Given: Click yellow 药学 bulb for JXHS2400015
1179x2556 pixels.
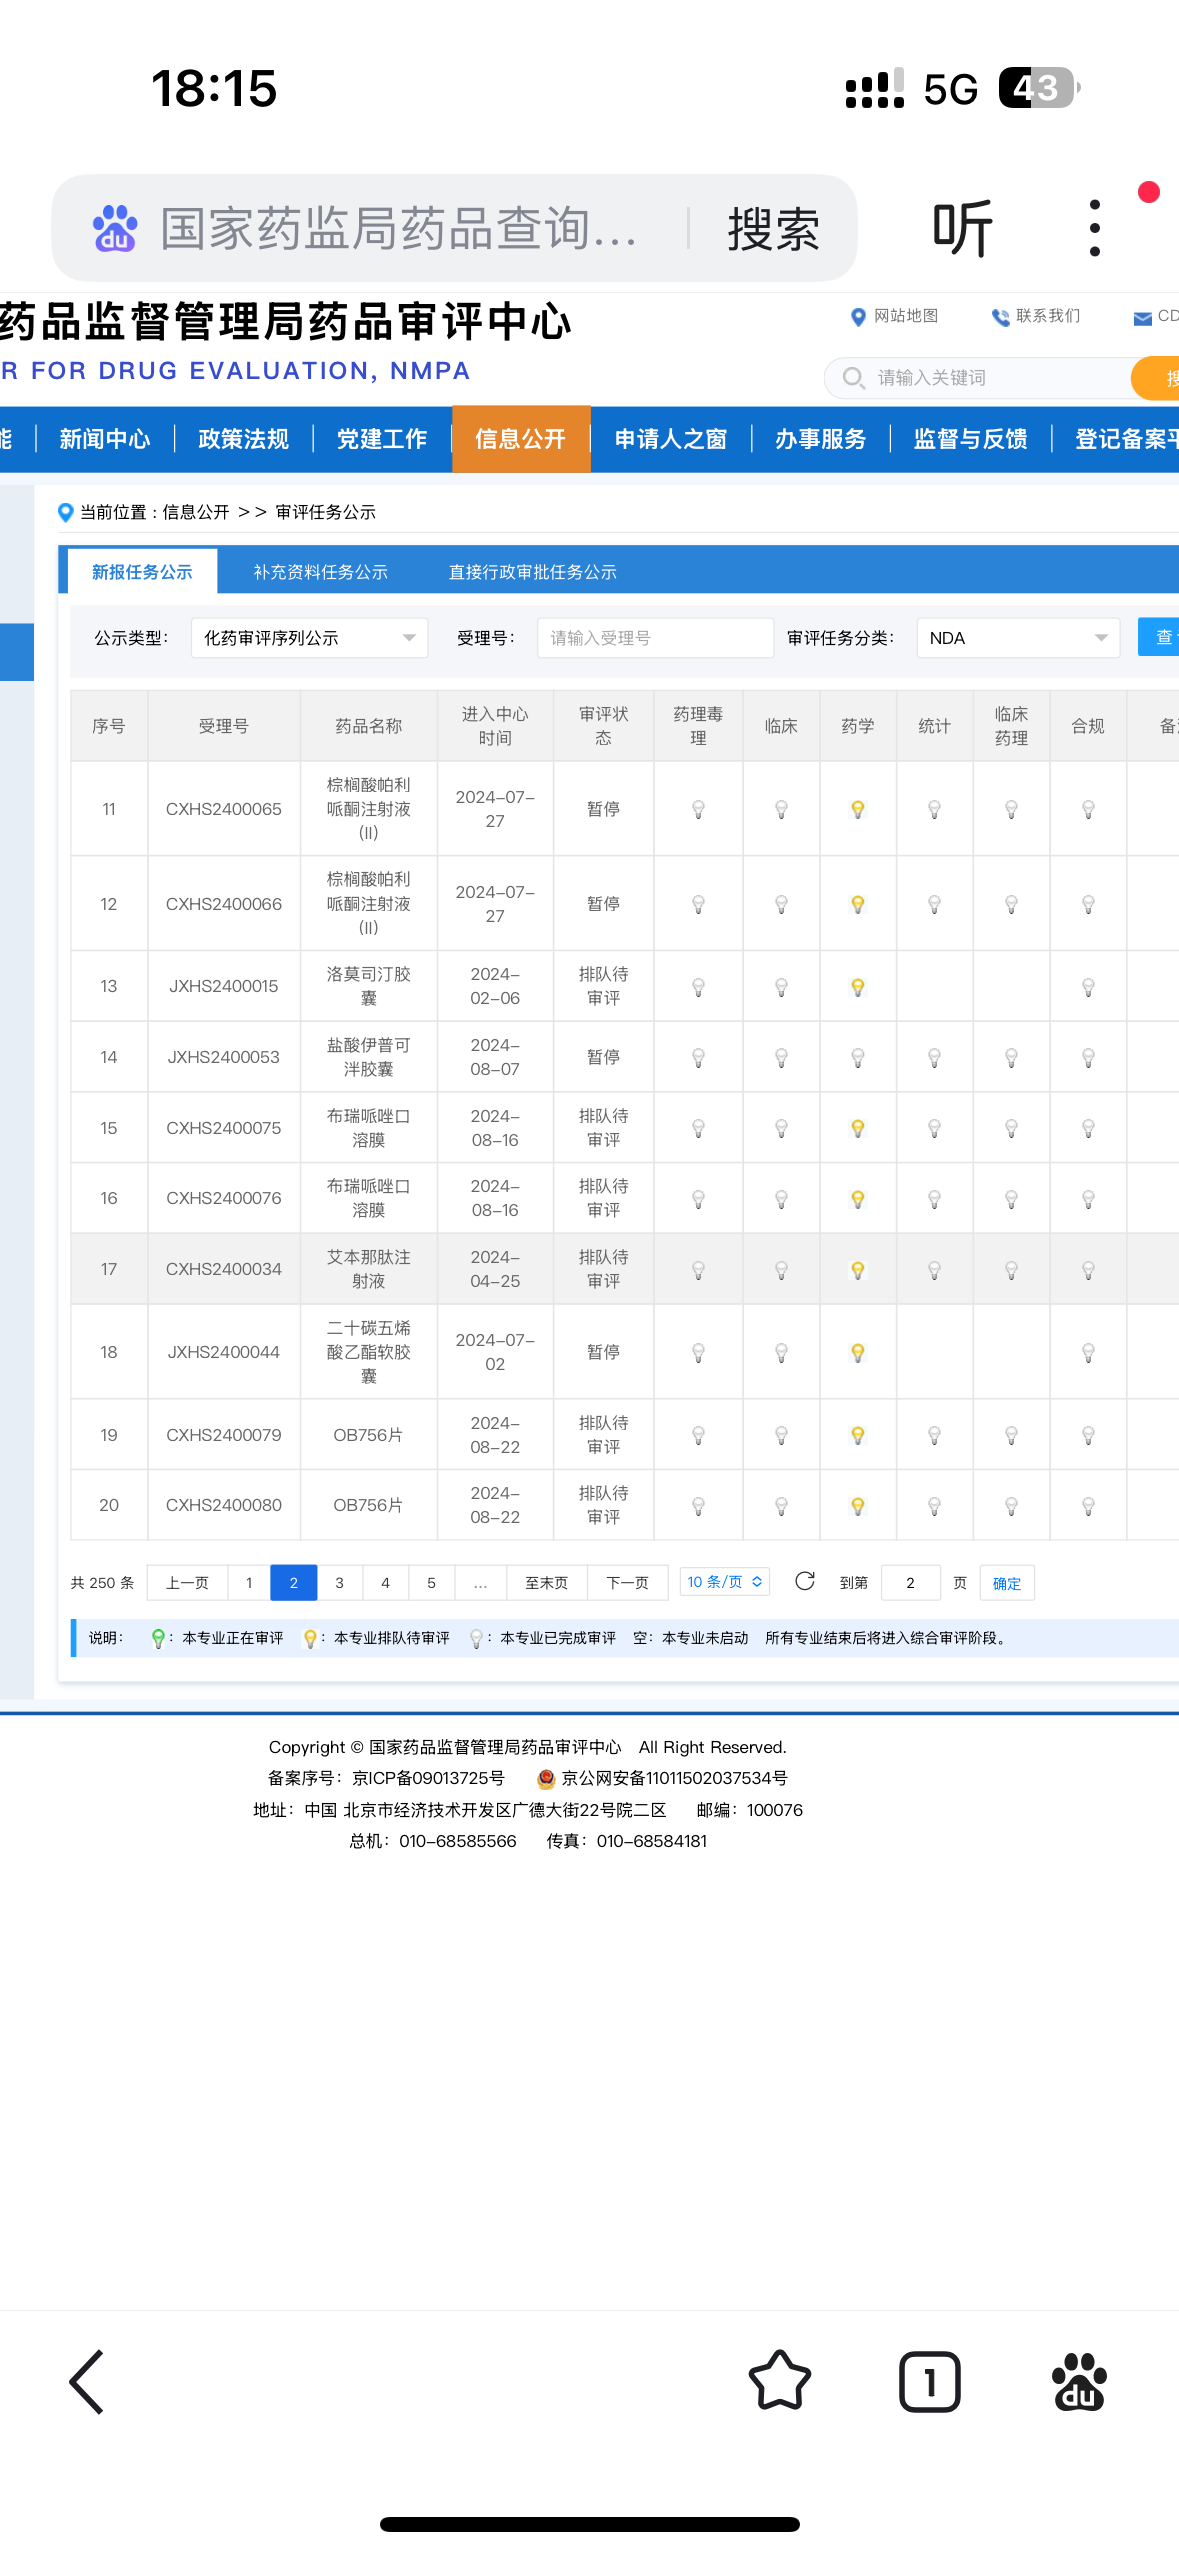Looking at the screenshot, I should [858, 988].
